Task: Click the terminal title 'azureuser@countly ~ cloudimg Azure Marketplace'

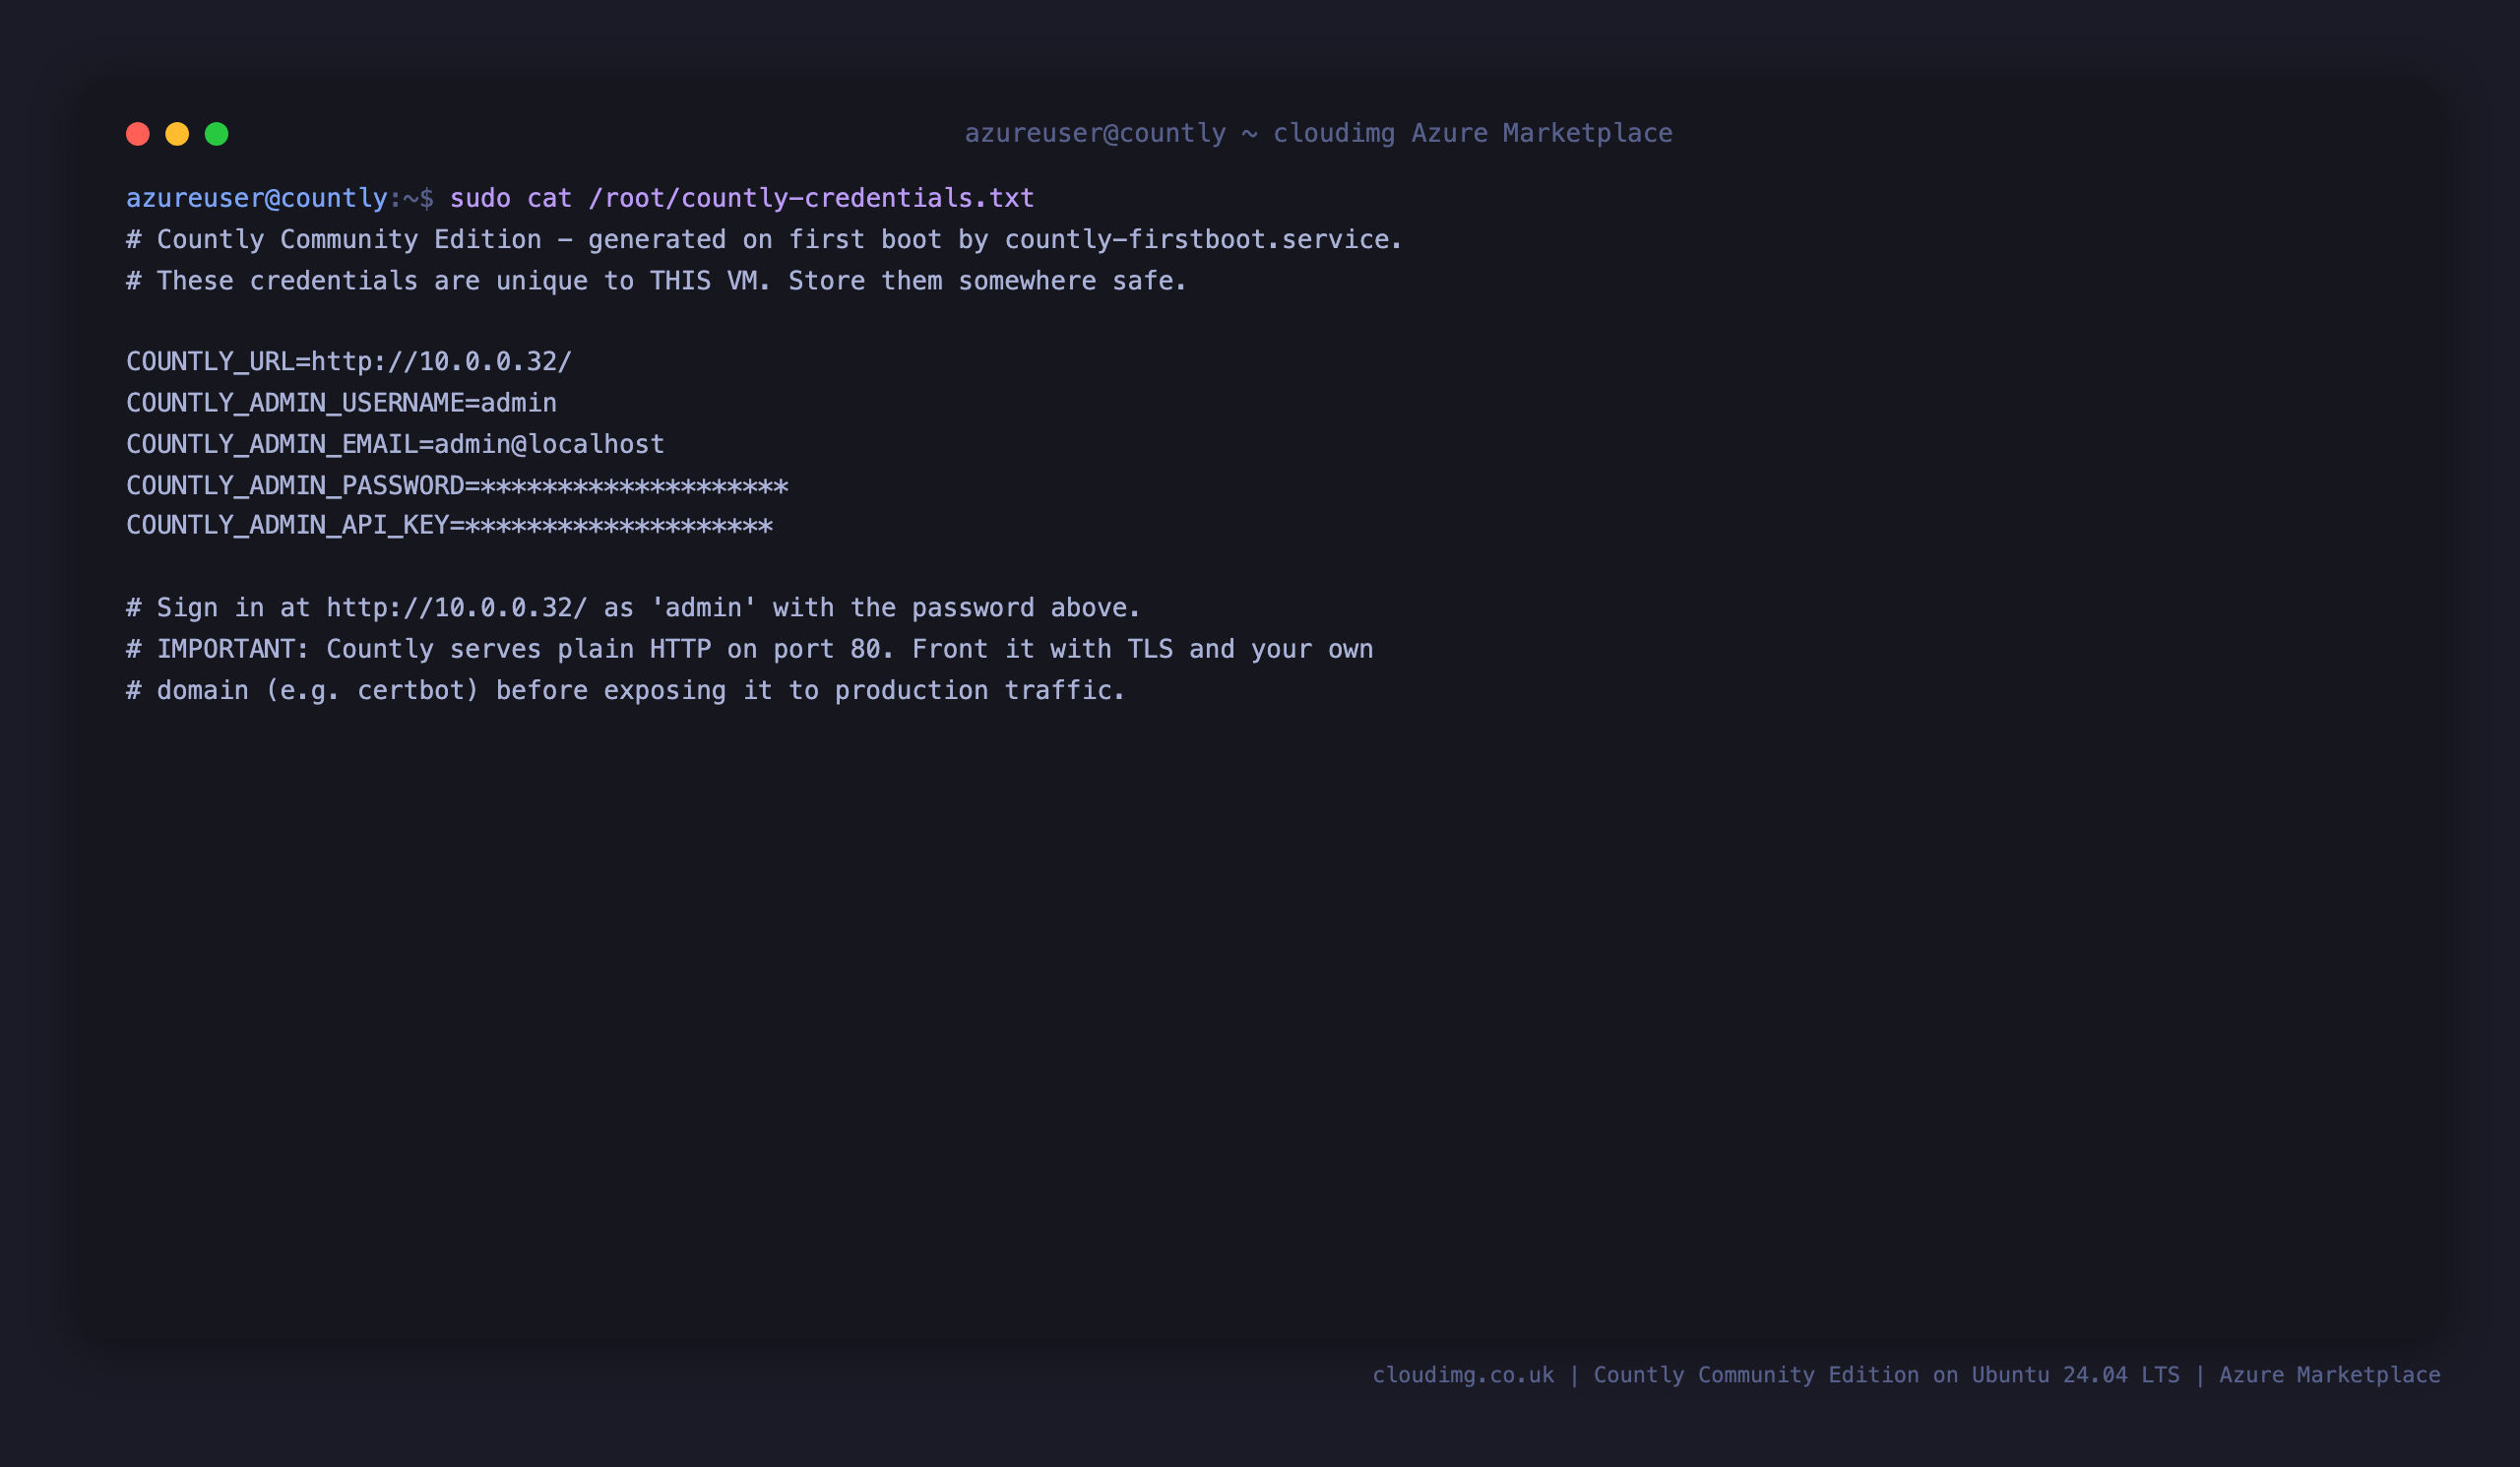Action: [x=1318, y=133]
